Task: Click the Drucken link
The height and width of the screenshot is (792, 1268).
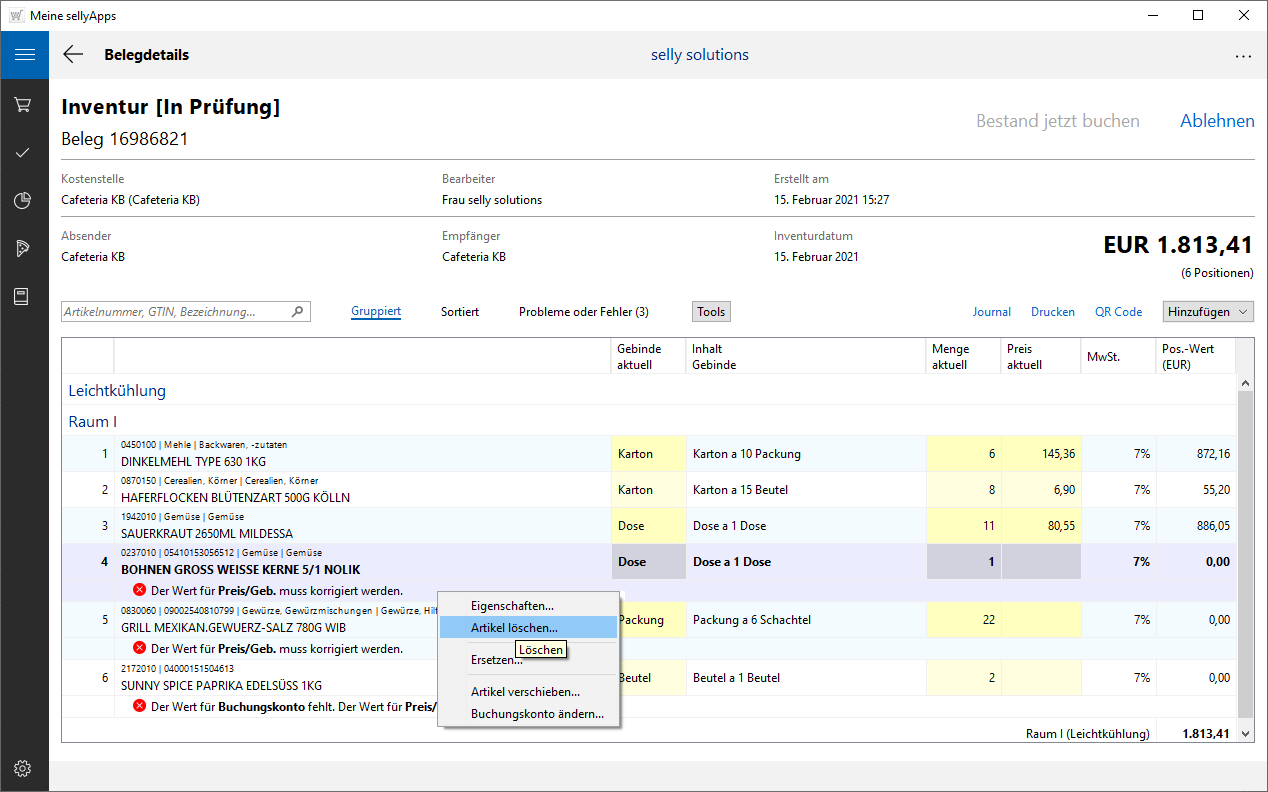Action: point(1053,312)
